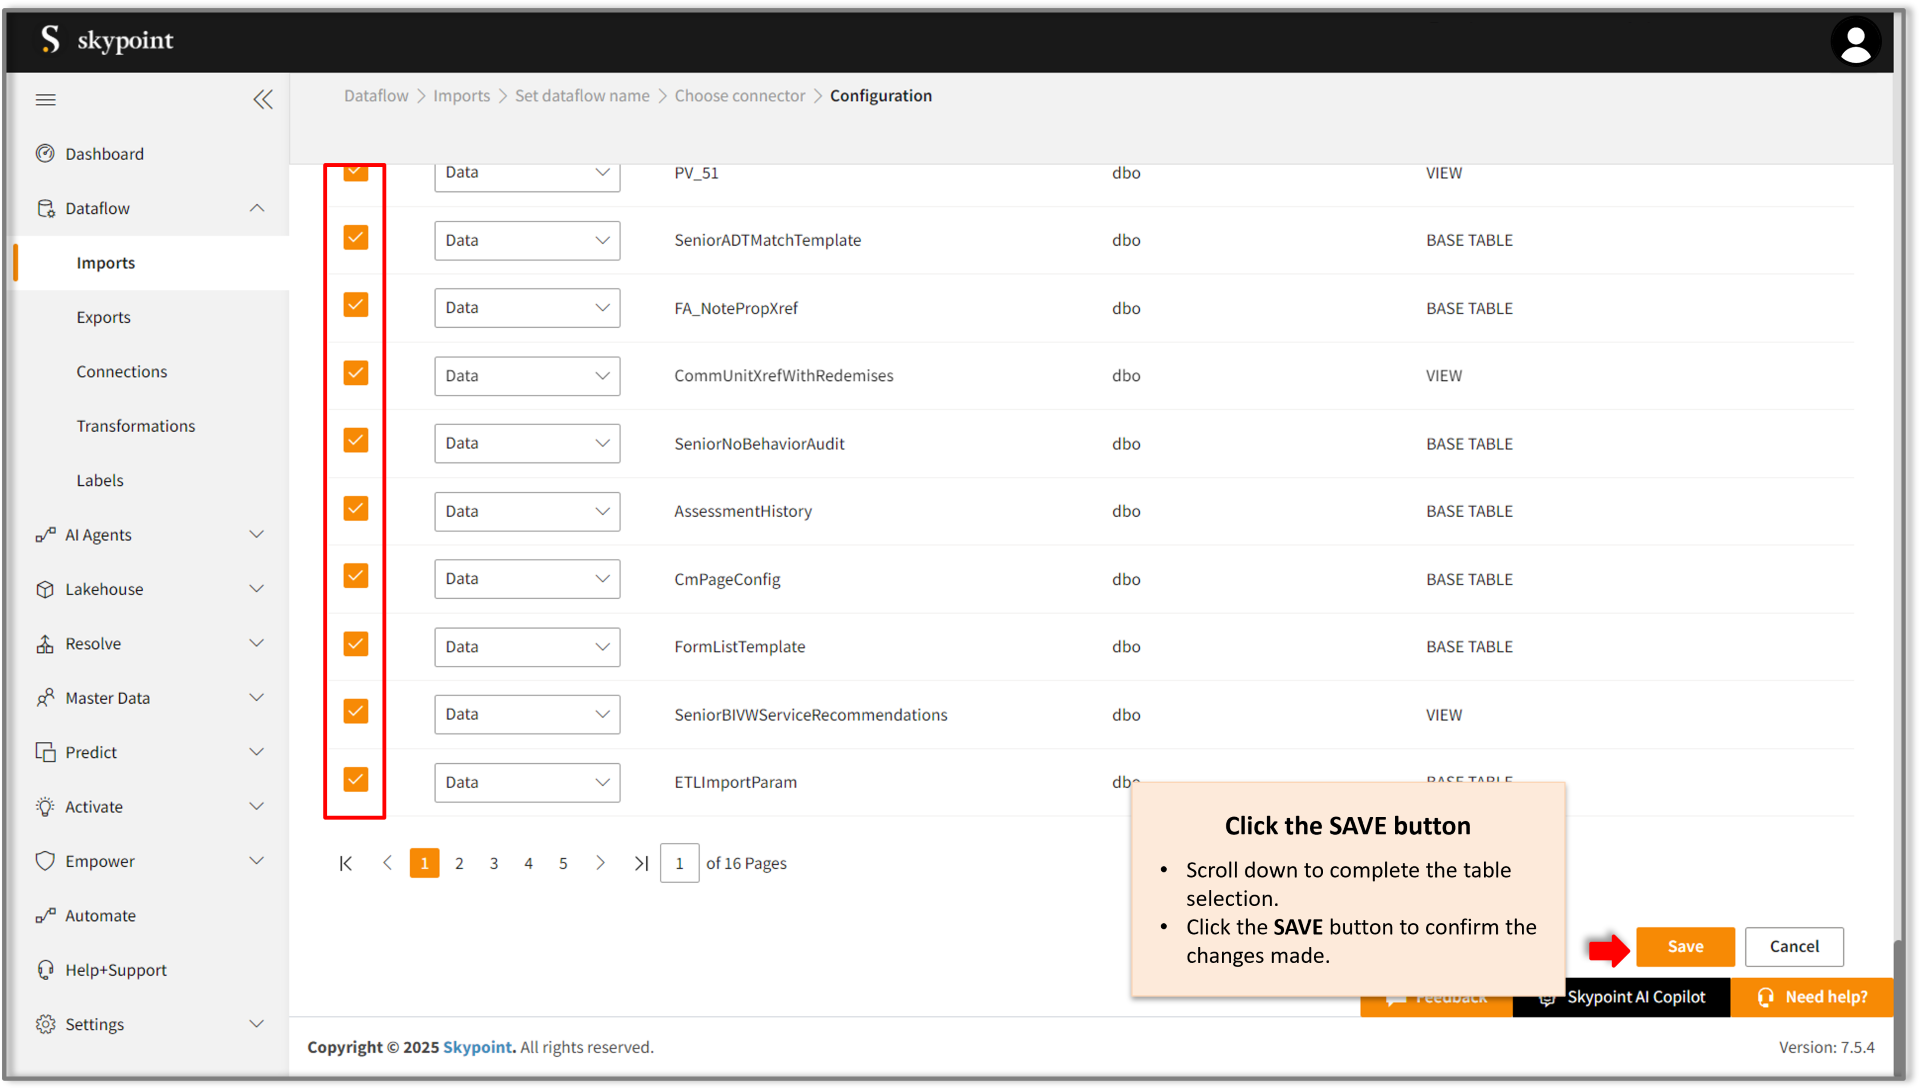Click the Cancel button
1920x1089 pixels.
tap(1794, 946)
